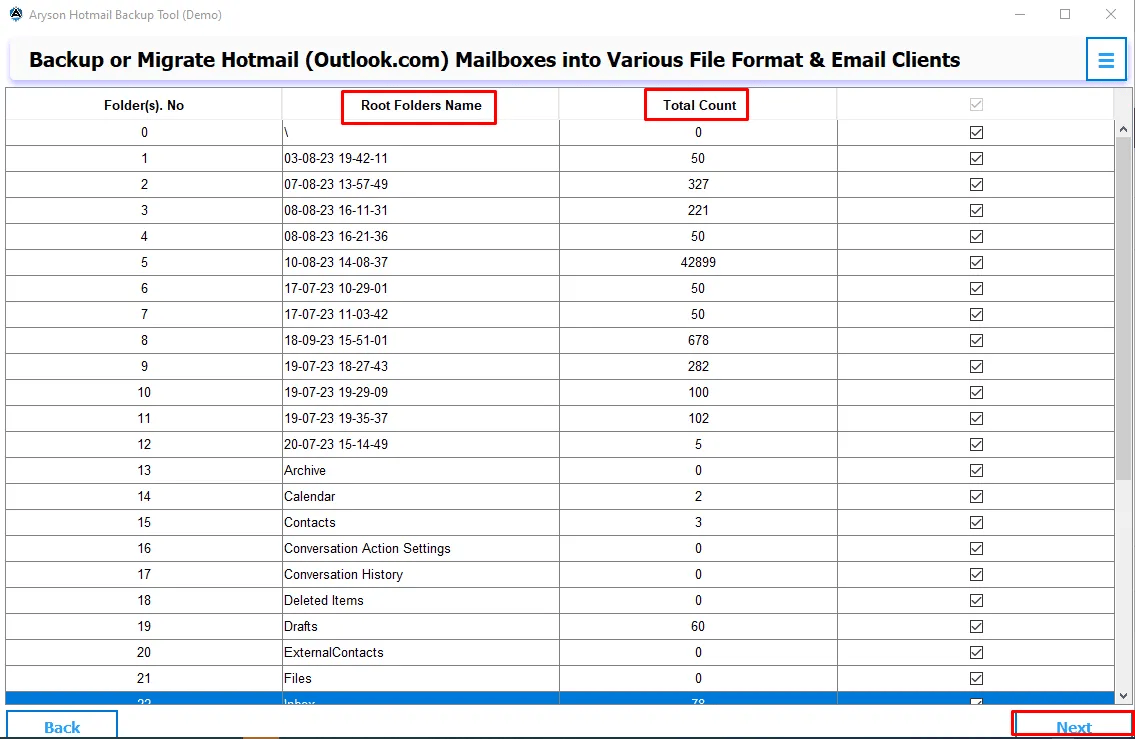The height and width of the screenshot is (739, 1135).
Task: Select the 19-07-23 18-27-43 folder name
Action: 336,367
